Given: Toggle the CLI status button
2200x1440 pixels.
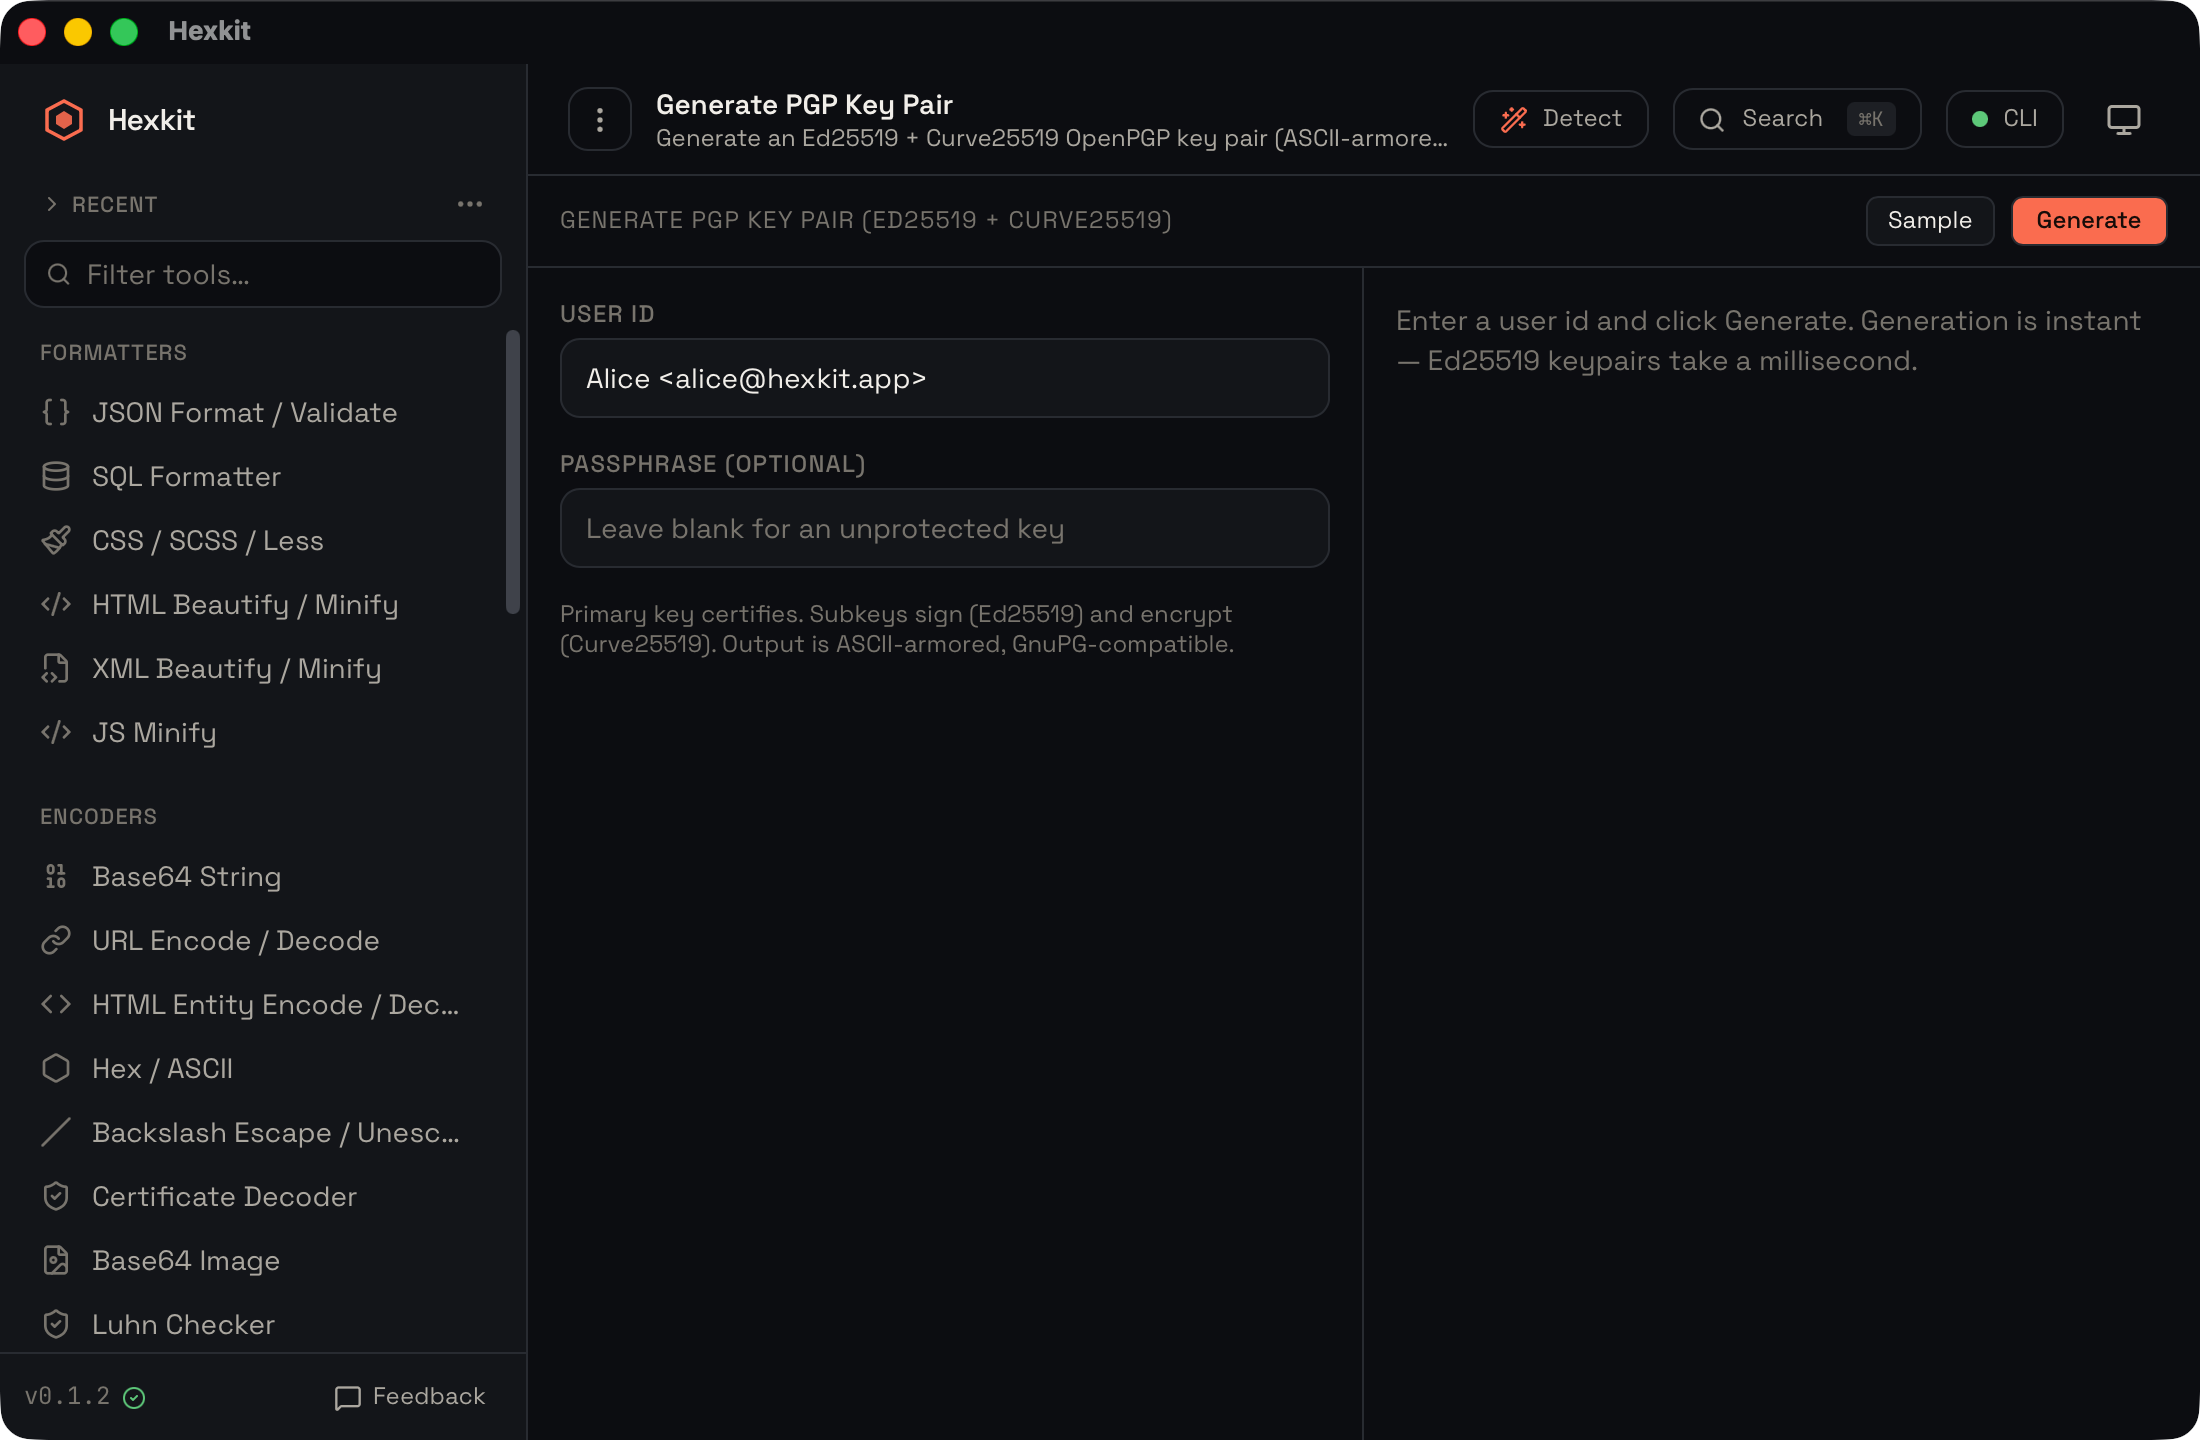Looking at the screenshot, I should 2005,119.
